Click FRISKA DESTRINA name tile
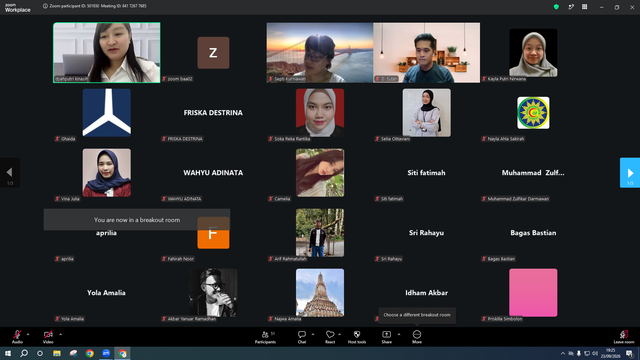The height and width of the screenshot is (360, 640). tap(213, 113)
